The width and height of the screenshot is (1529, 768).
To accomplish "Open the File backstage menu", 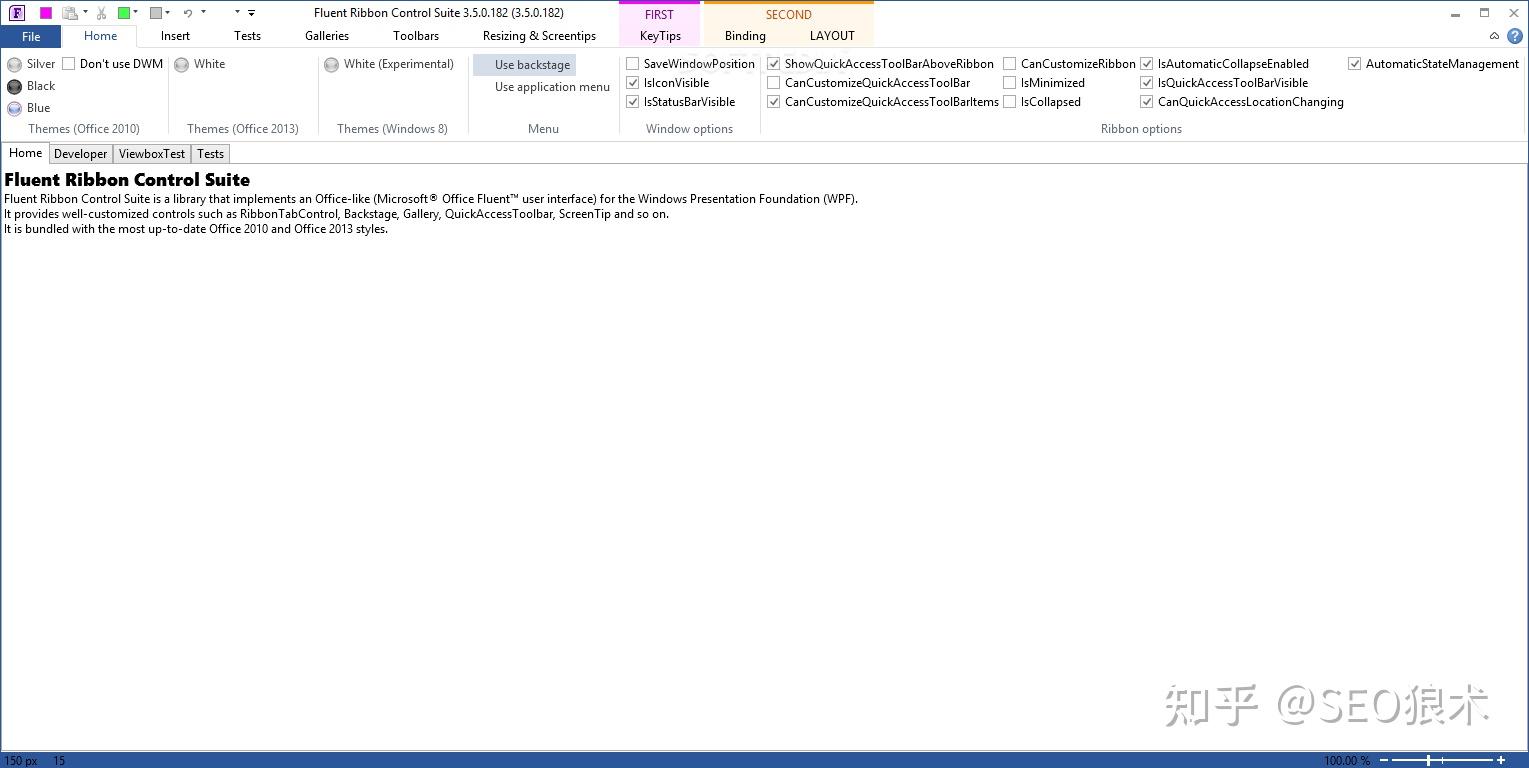I will click(x=31, y=35).
